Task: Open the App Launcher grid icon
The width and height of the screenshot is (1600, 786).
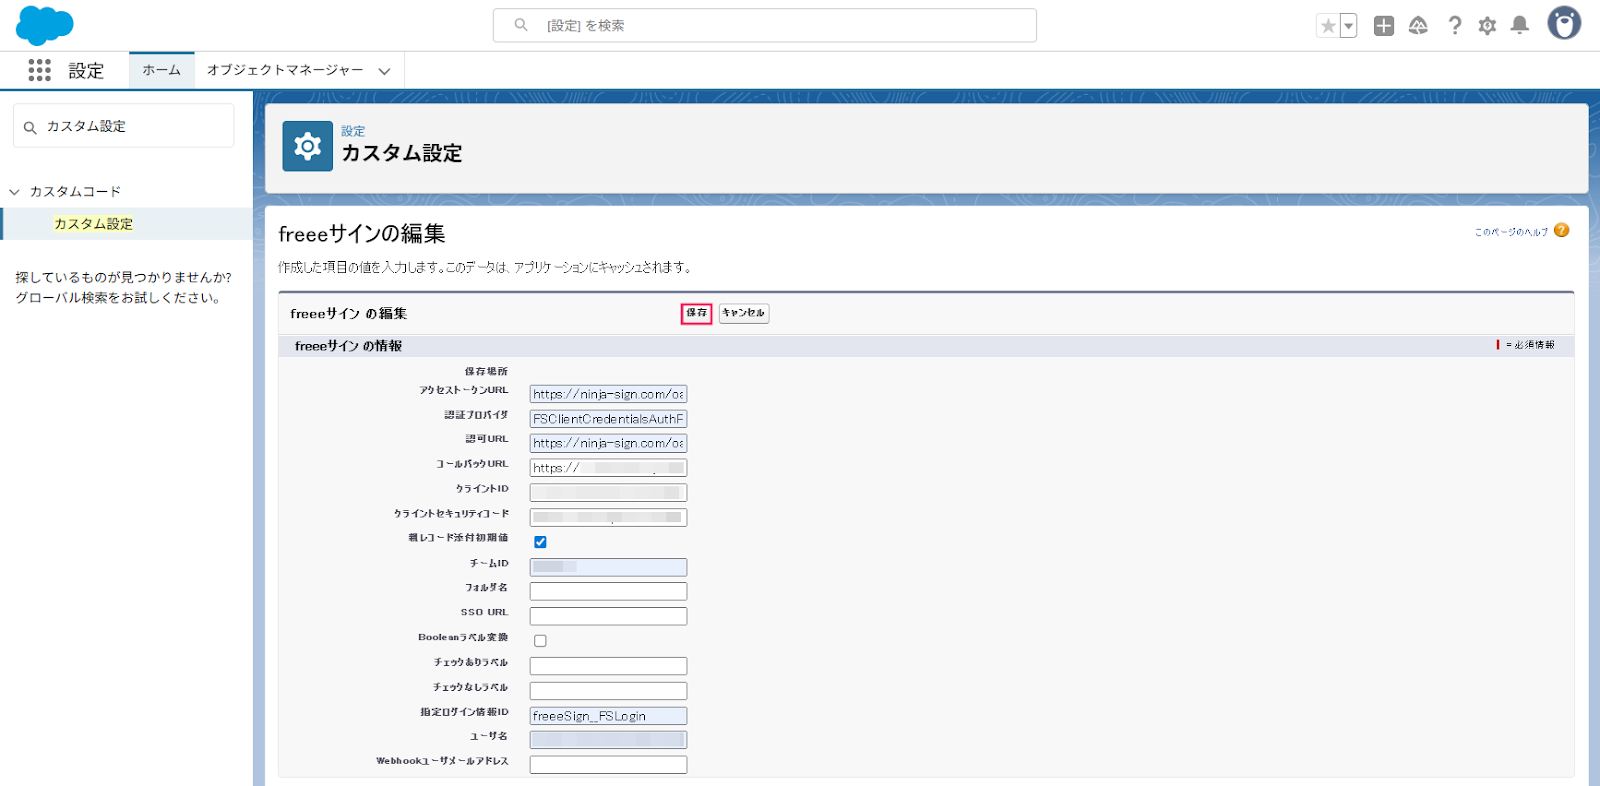Action: tap(39, 70)
